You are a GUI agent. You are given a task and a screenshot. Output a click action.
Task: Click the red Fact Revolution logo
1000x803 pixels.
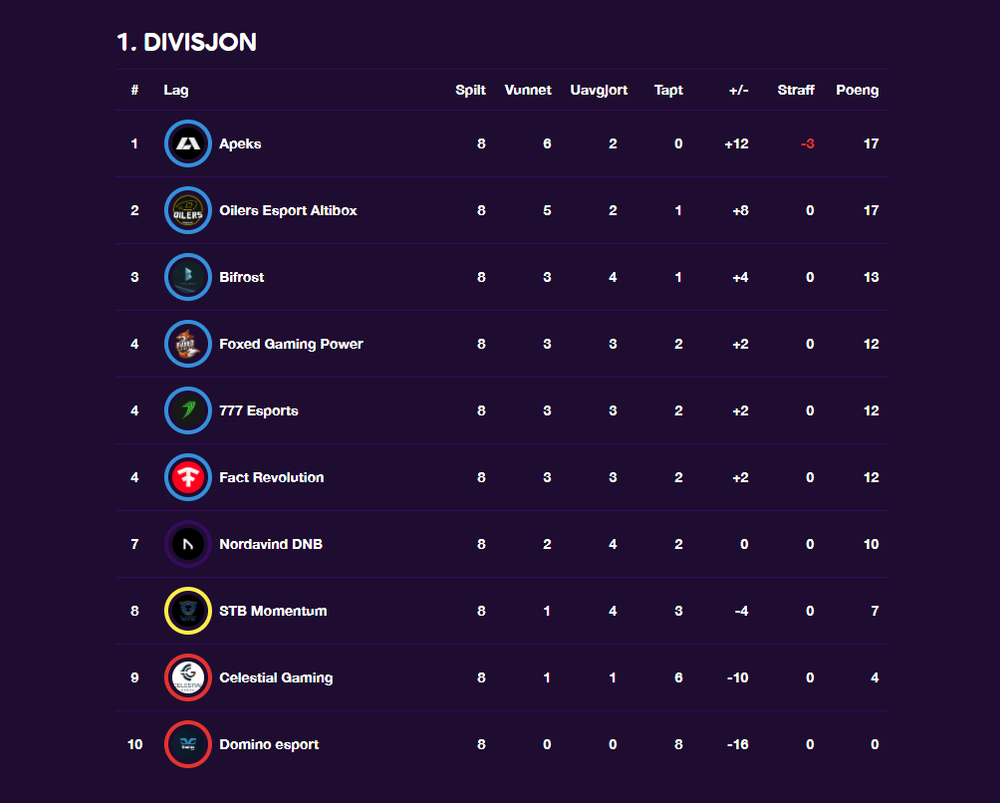188,477
